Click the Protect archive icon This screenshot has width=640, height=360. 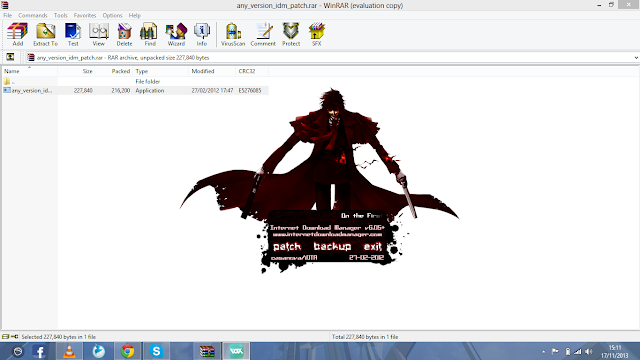coord(291,35)
